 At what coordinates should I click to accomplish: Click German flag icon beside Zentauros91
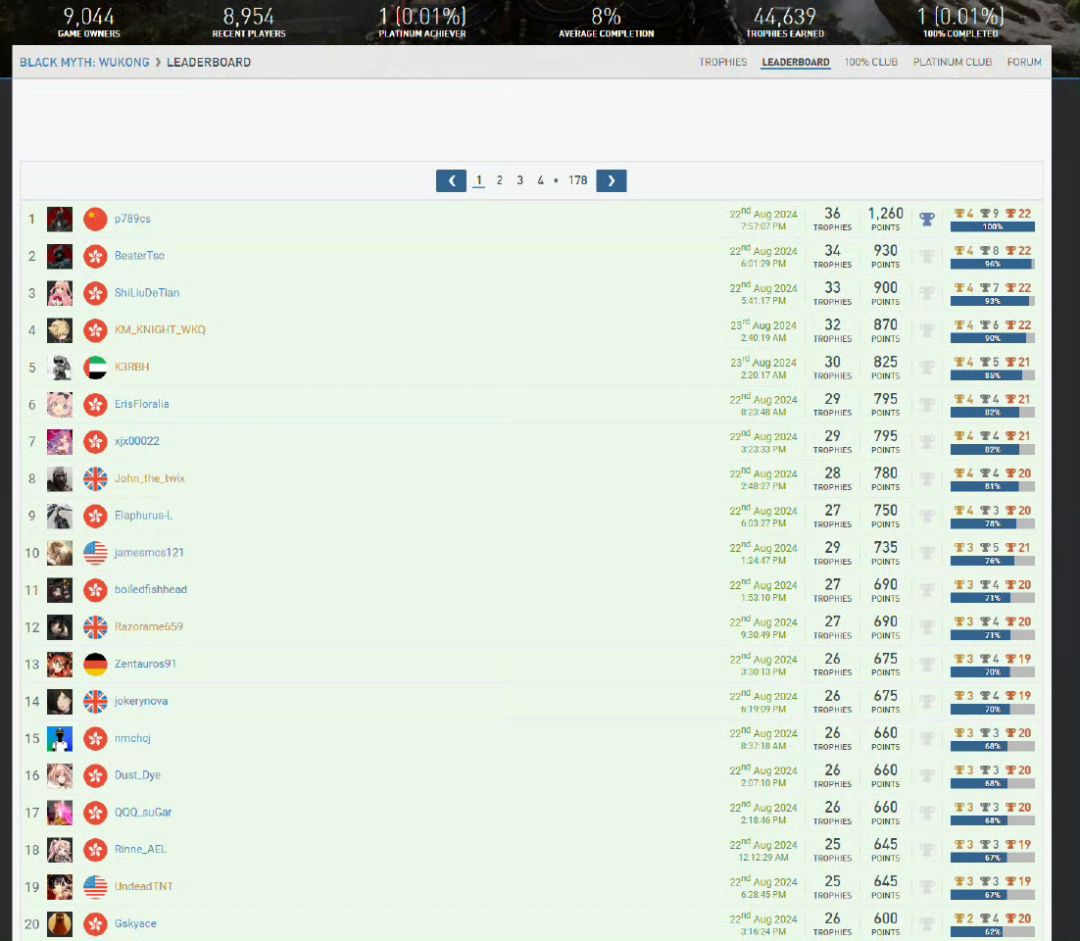[95, 664]
